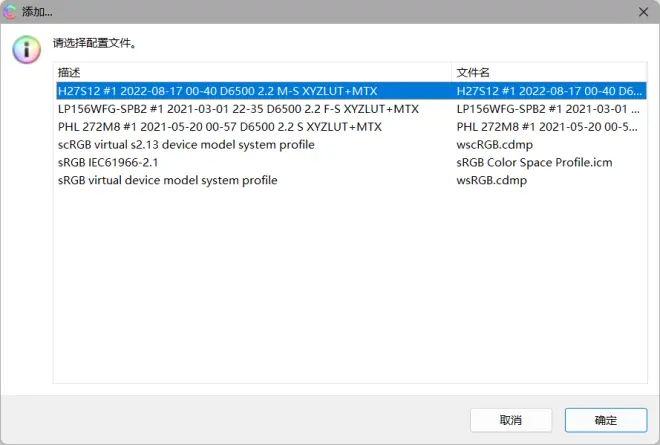The width and height of the screenshot is (660, 445).
Task: Close the 添加... dialog window
Action: (643, 12)
